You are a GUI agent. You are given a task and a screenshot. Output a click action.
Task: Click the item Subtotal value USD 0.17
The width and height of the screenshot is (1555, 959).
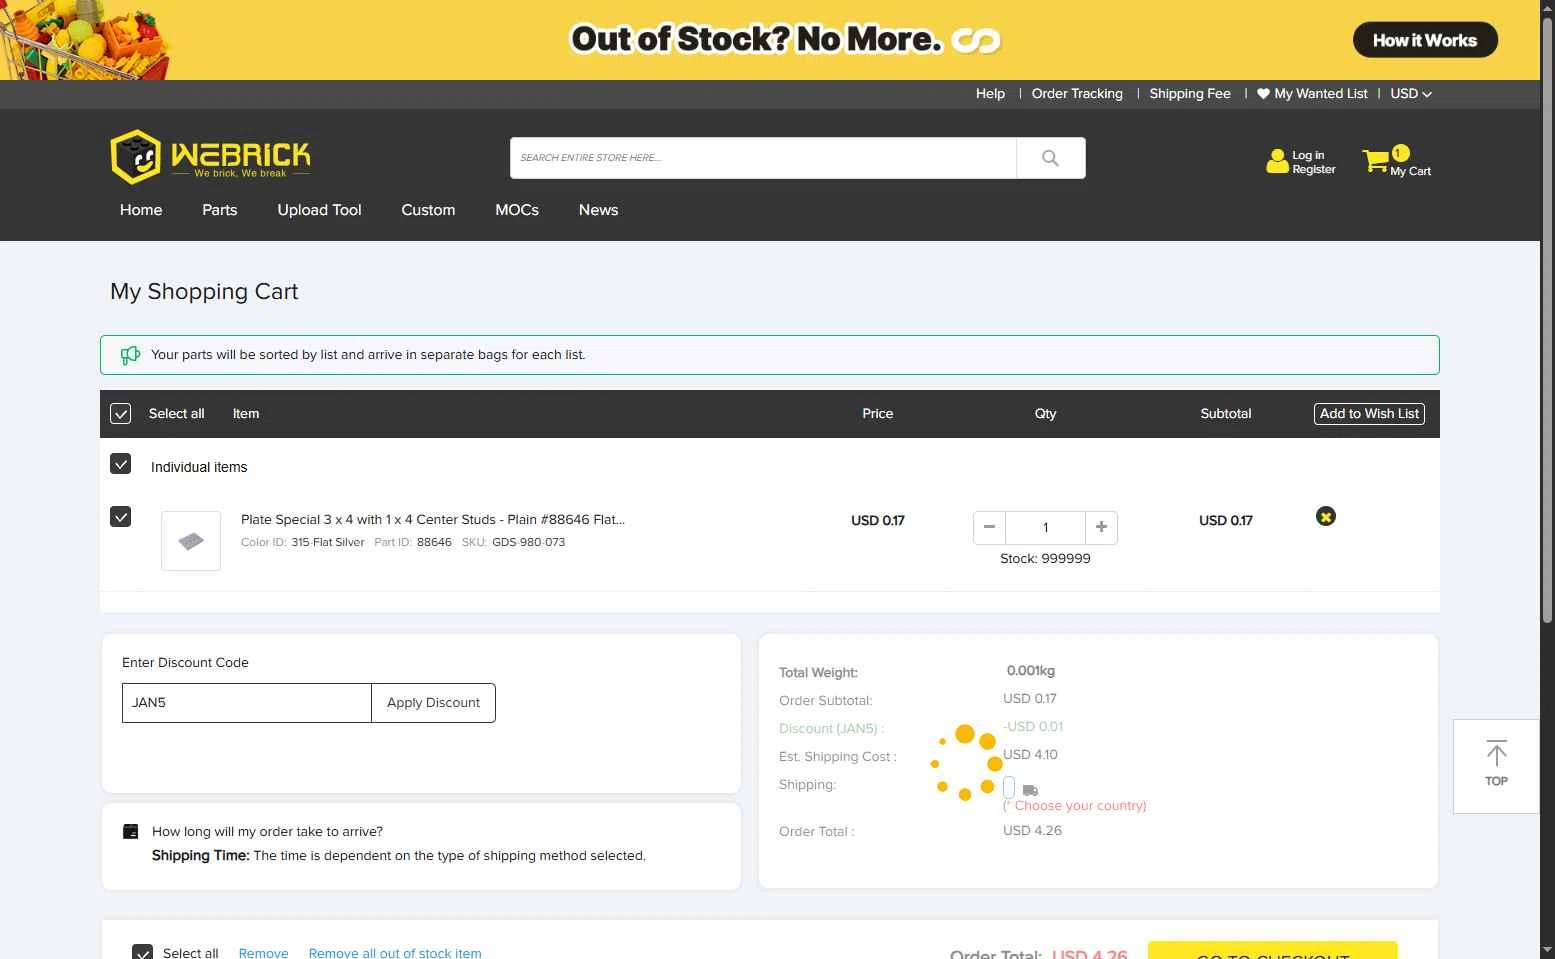coord(1226,521)
